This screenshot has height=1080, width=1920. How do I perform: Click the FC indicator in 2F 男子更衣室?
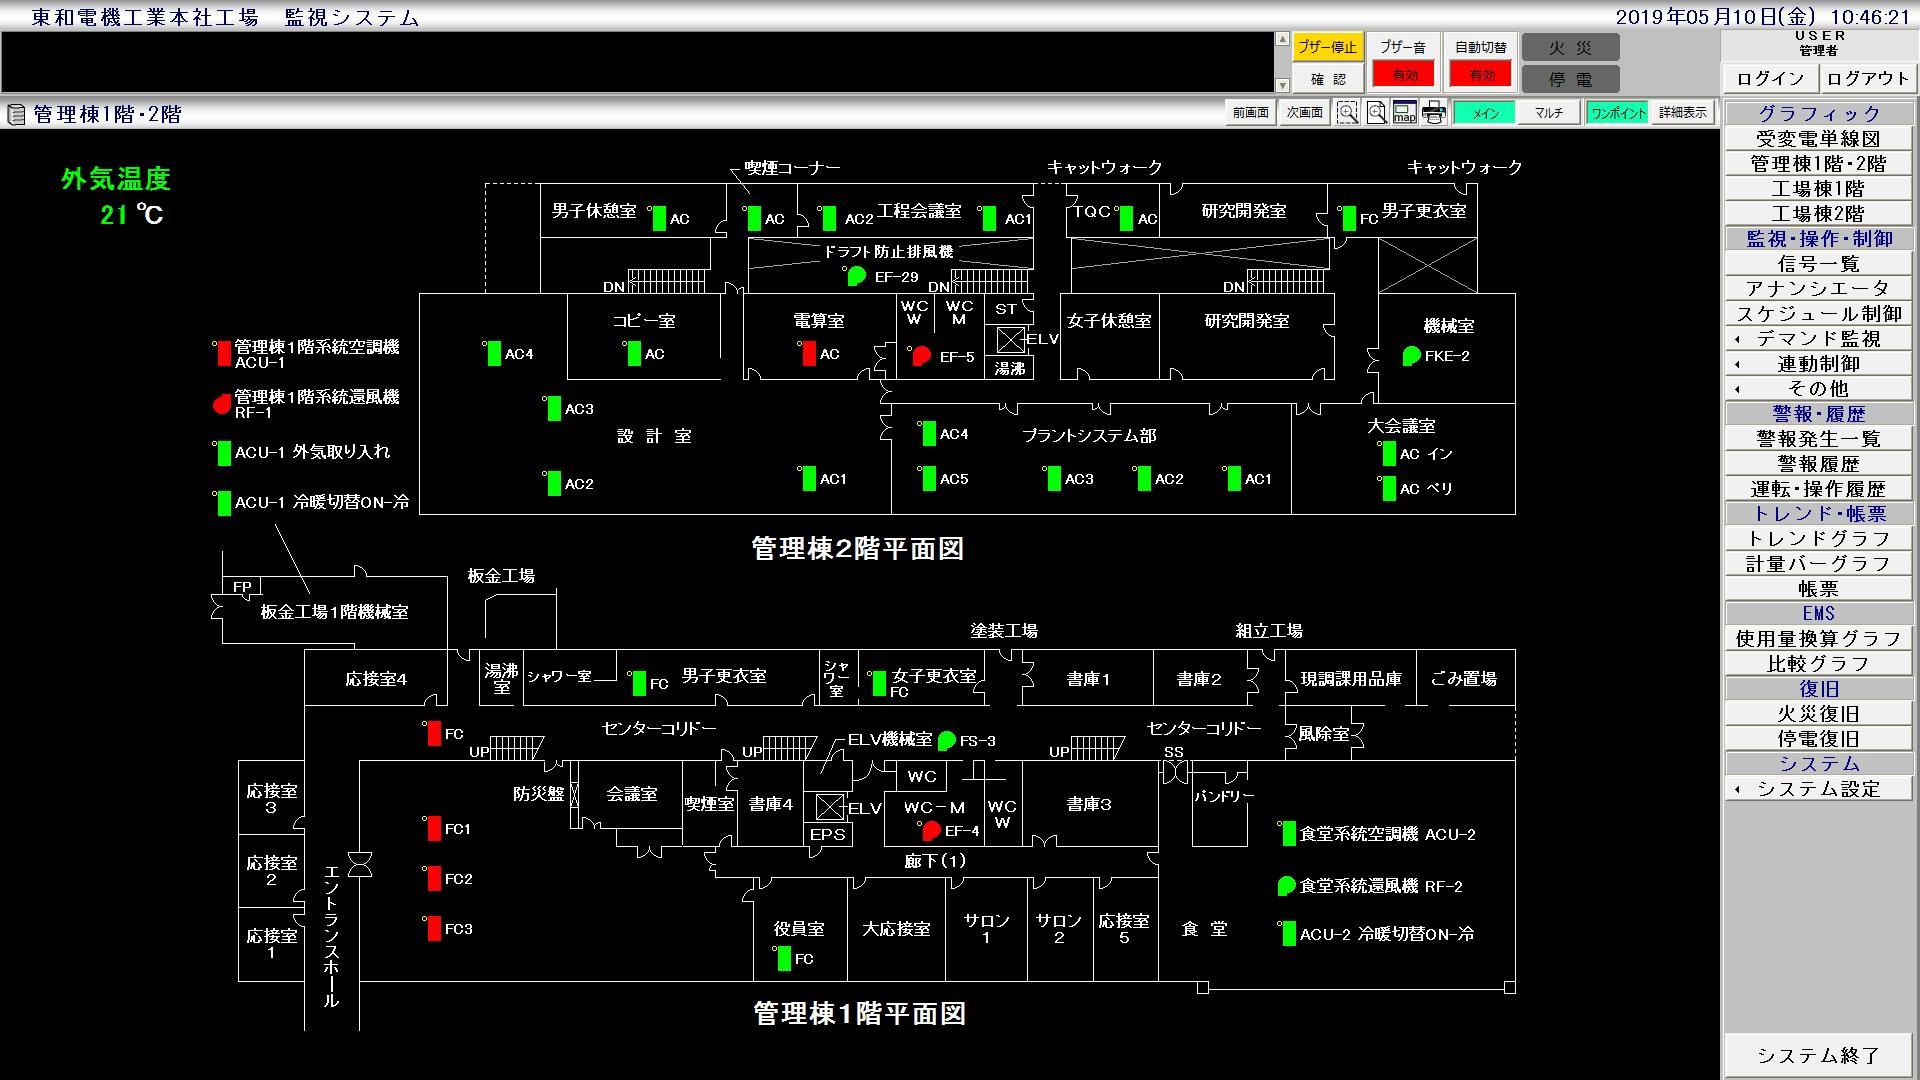point(1349,218)
